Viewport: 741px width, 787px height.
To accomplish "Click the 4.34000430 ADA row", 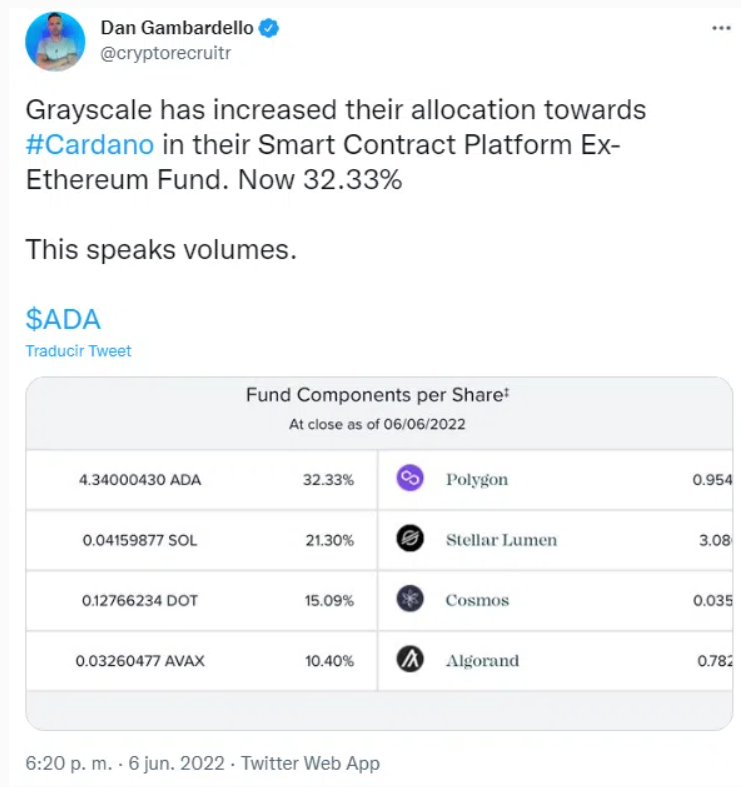I will click(x=140, y=480).
